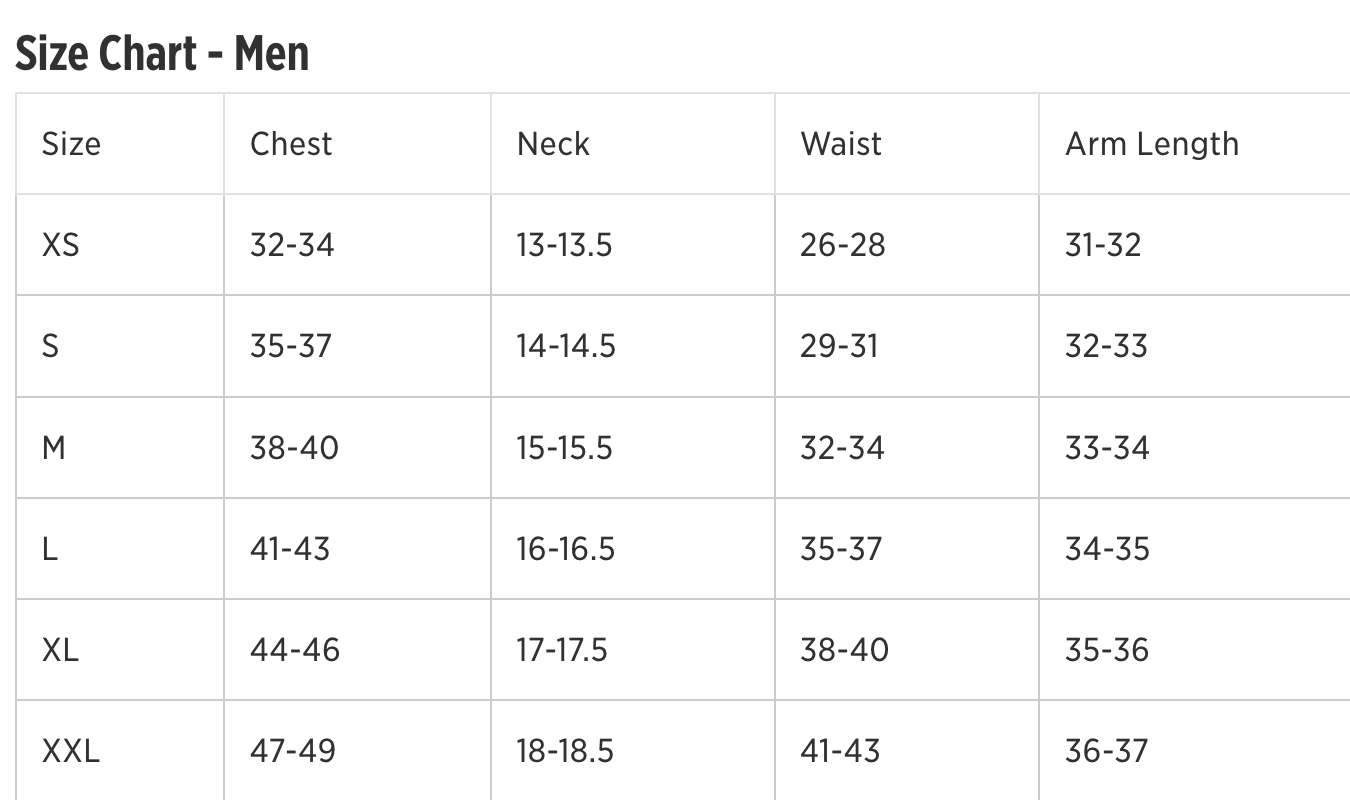Screen dimensions: 1350x800
Task: Select the Chest column header
Action: point(290,144)
